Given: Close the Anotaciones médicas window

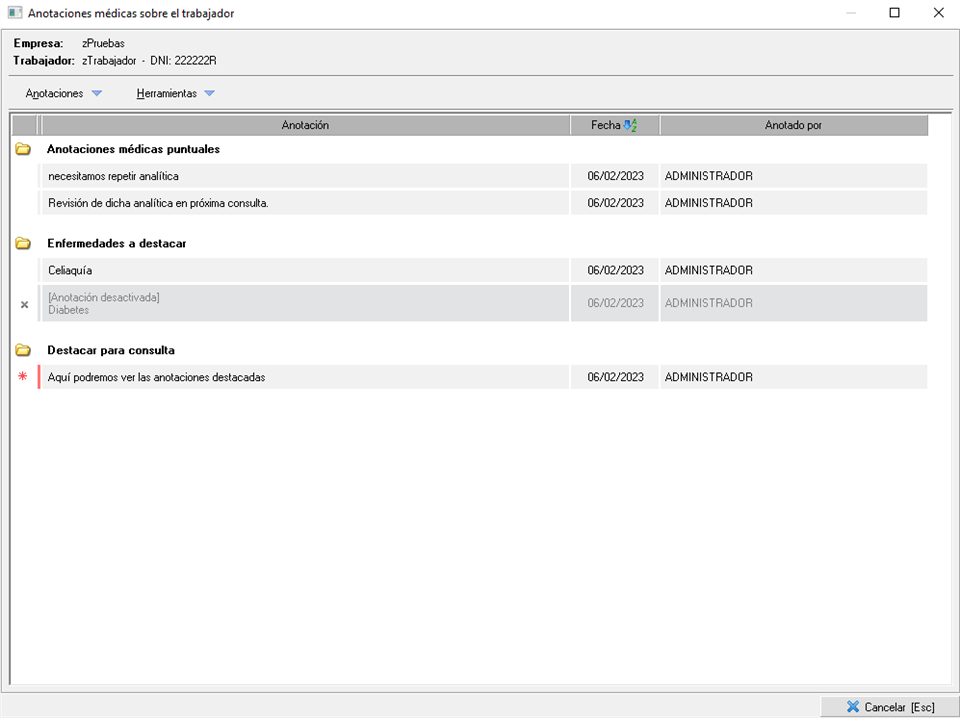Looking at the screenshot, I should click(939, 13).
